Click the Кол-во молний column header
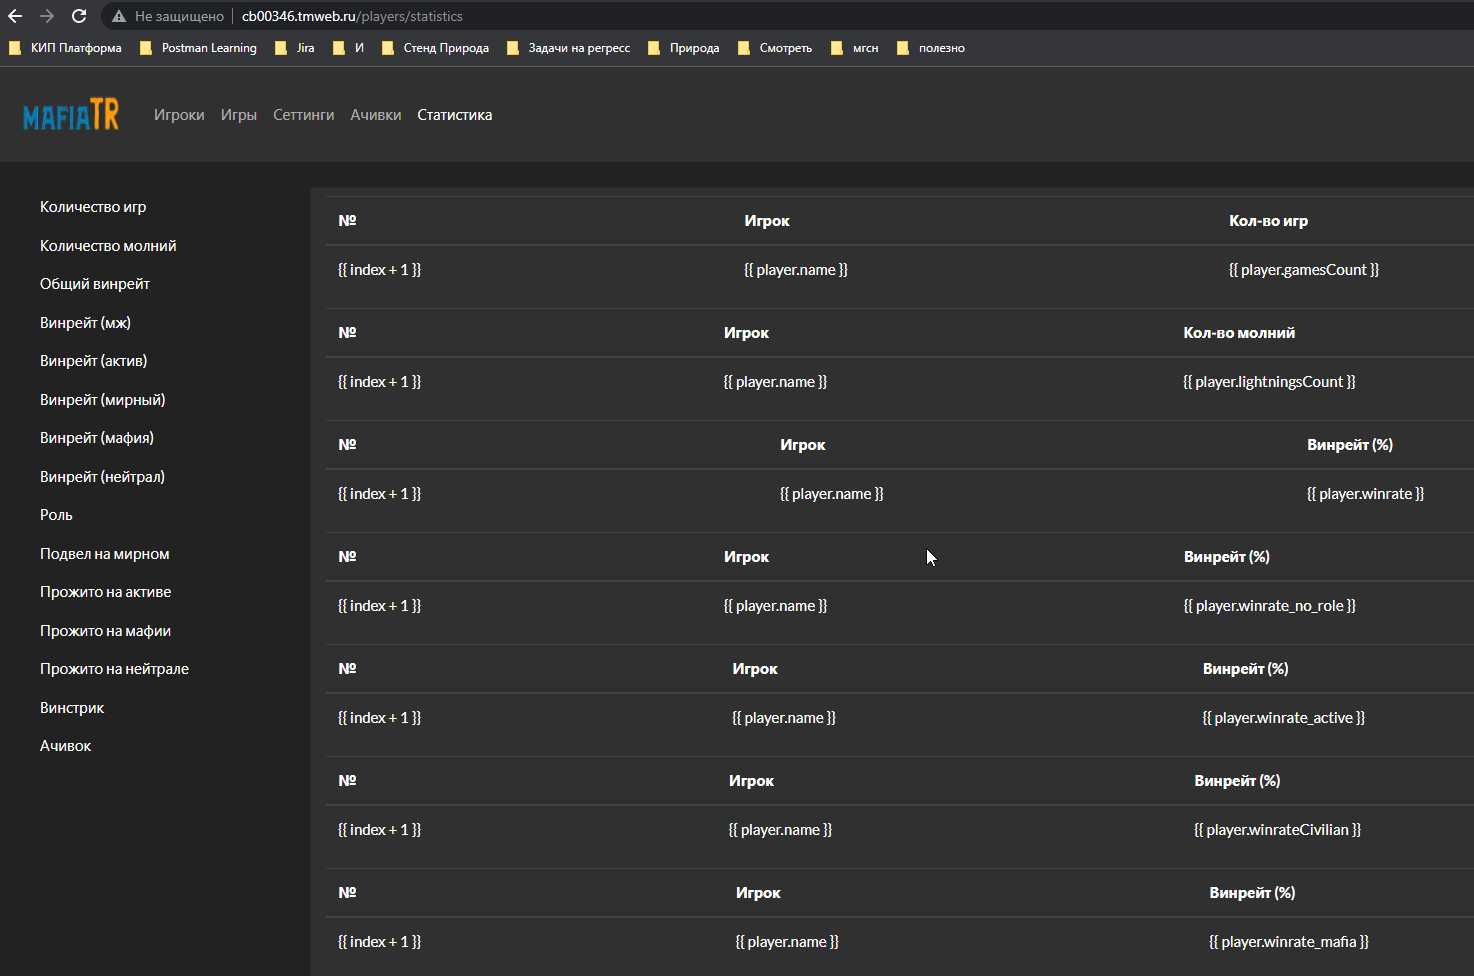This screenshot has width=1474, height=976. click(1238, 333)
